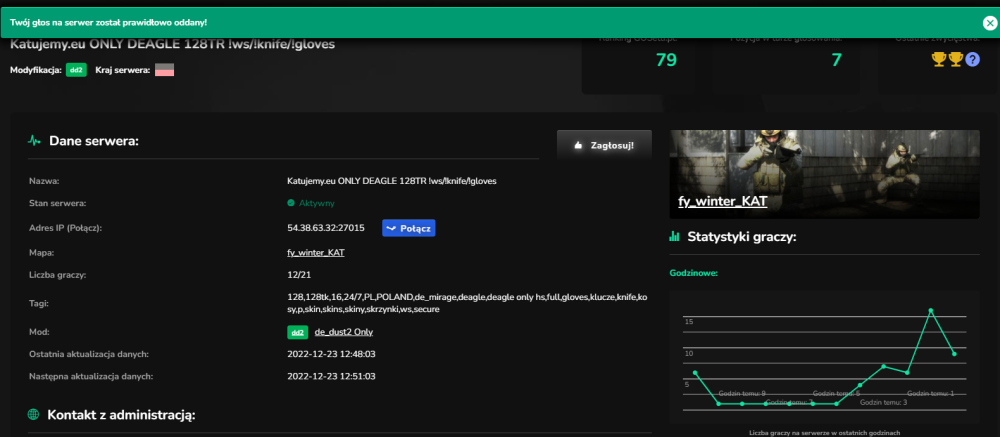Click the second gold trophy icon
Viewport: 1000px width, 437px height.
click(955, 59)
